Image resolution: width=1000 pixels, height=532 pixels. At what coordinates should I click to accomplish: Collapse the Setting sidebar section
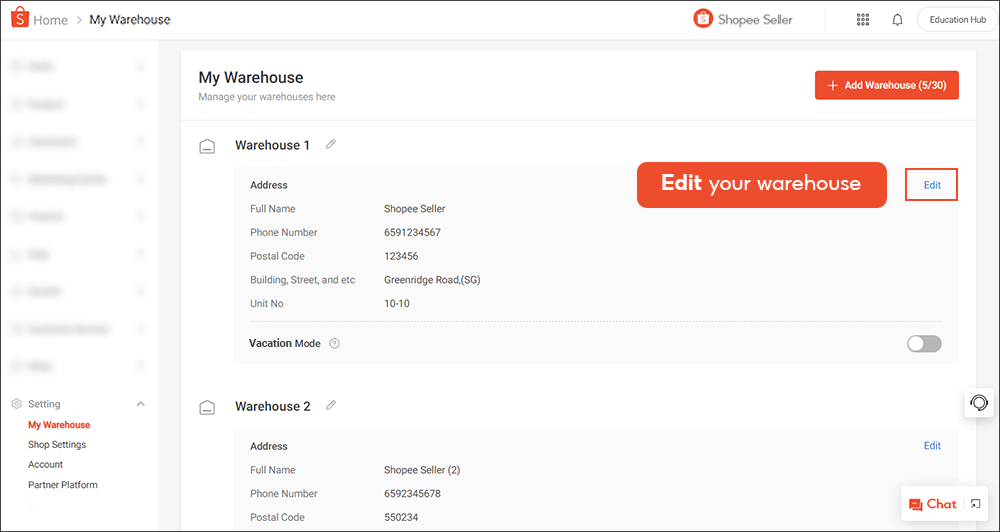pos(141,404)
